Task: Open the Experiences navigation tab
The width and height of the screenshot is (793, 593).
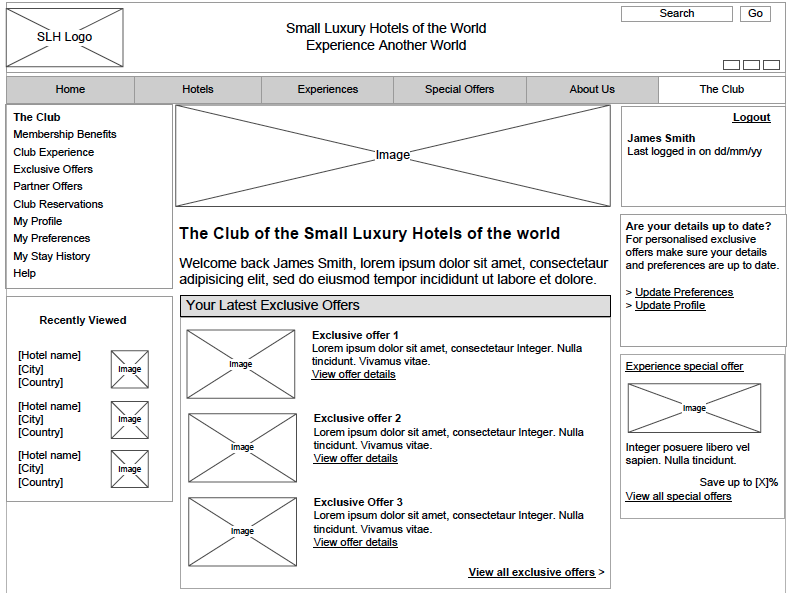Action: coord(328,89)
